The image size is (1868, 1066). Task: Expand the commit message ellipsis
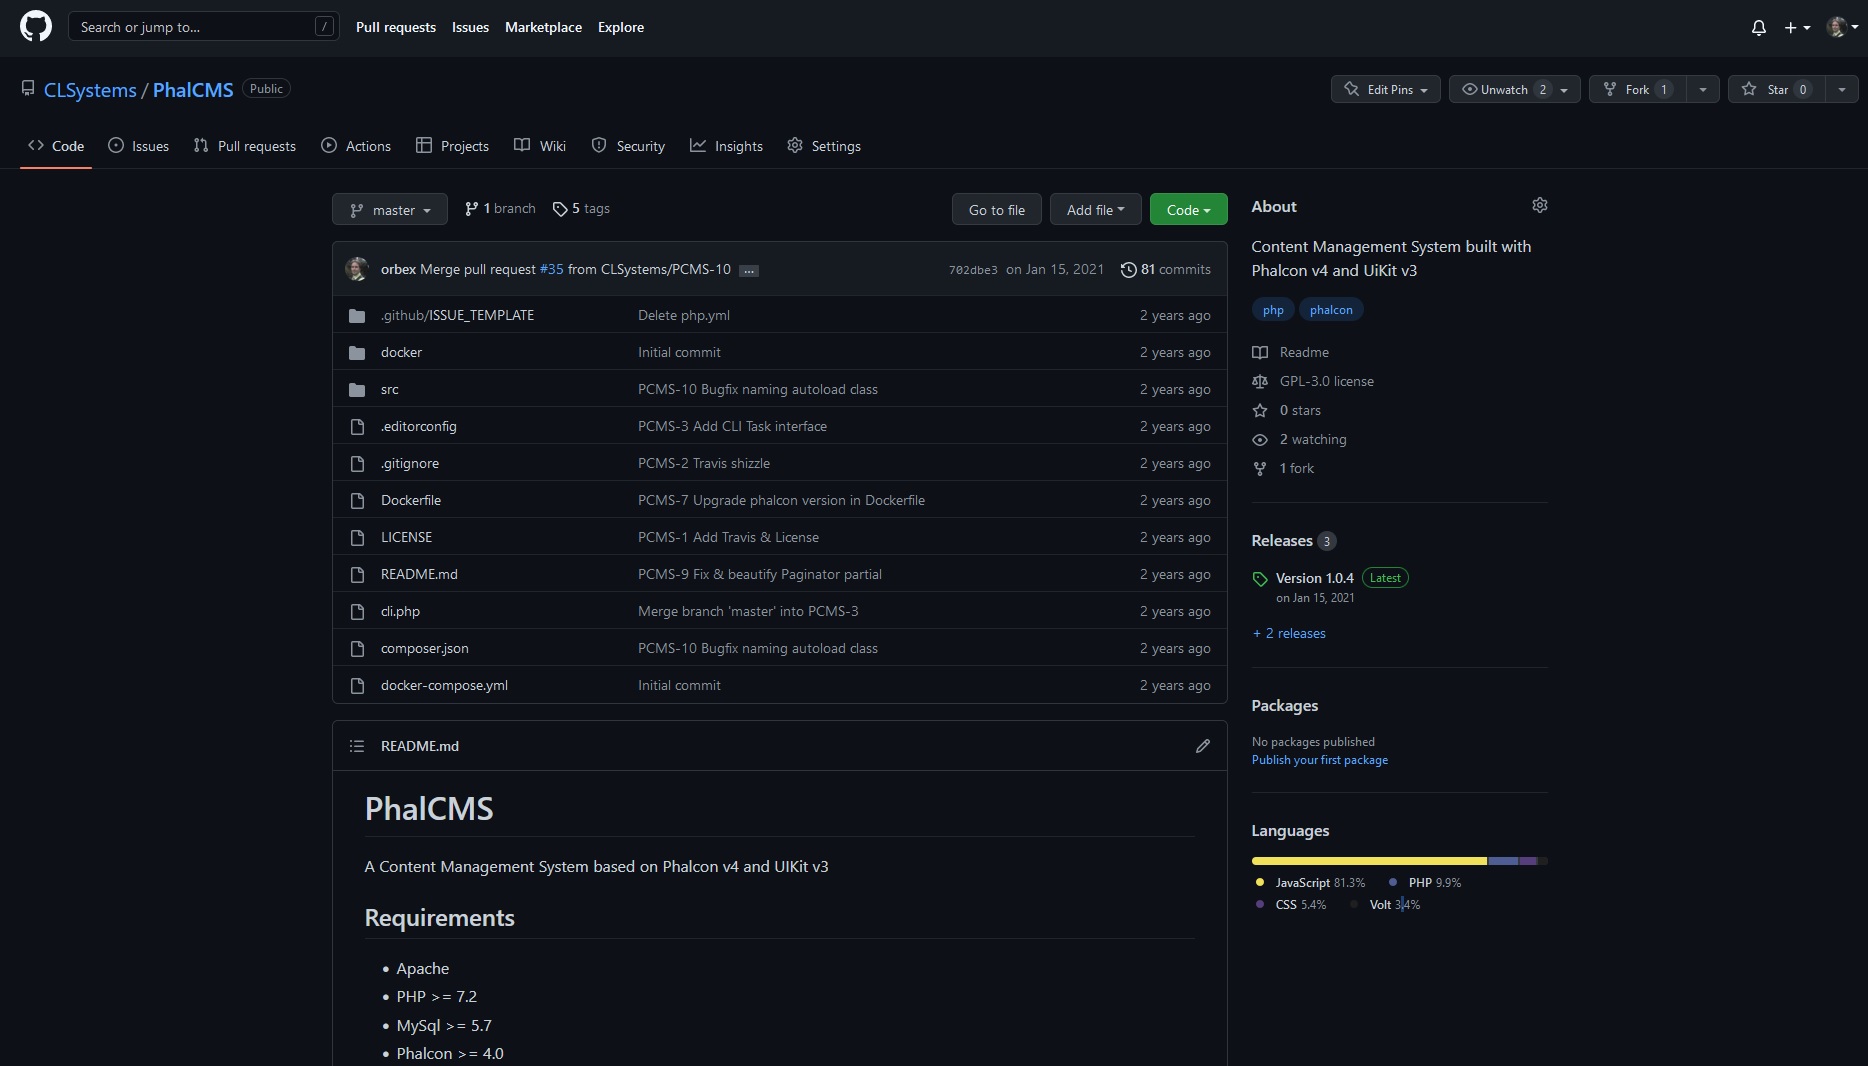(749, 270)
